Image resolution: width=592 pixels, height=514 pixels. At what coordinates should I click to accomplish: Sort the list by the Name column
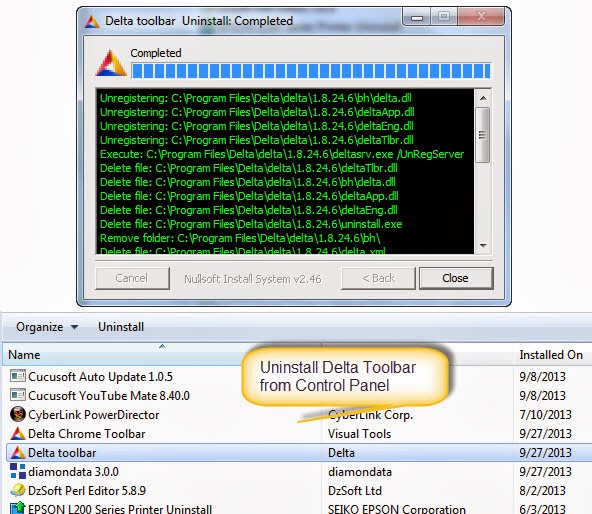coord(24,355)
